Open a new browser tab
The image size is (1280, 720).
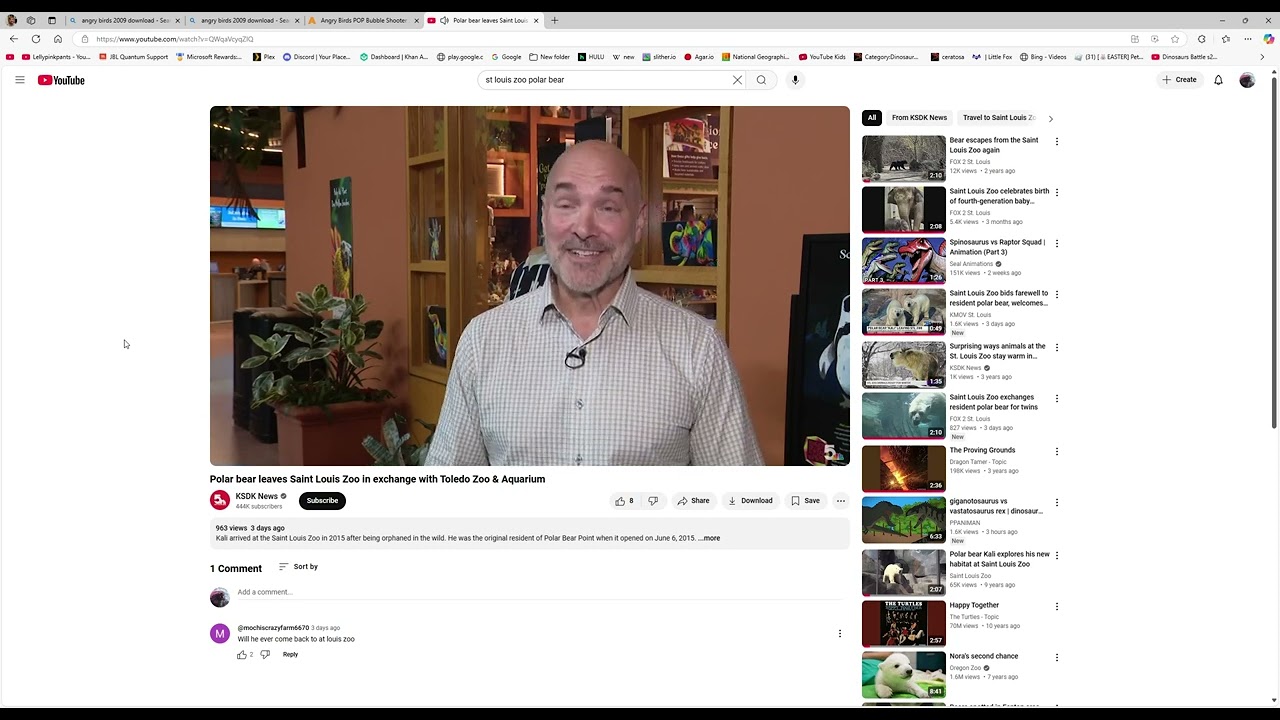554,20
